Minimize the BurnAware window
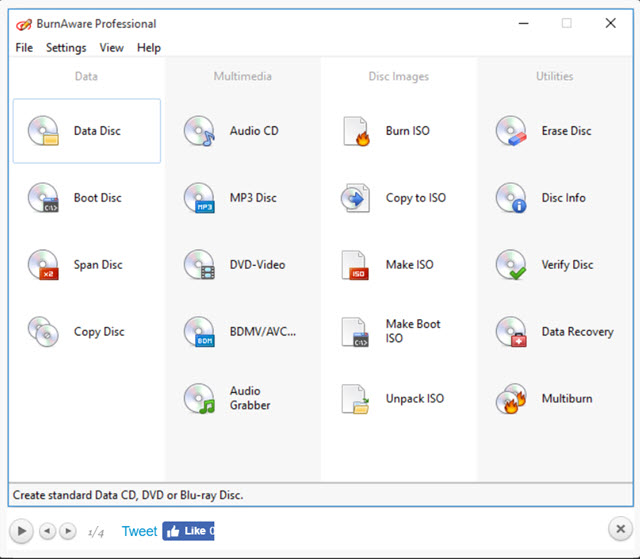 [x=524, y=23]
